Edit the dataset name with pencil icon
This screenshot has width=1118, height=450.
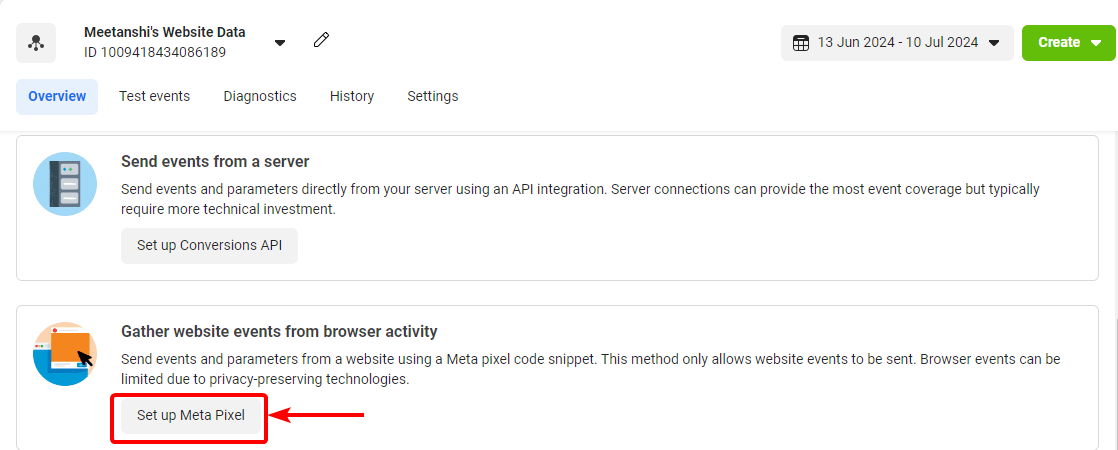click(322, 40)
